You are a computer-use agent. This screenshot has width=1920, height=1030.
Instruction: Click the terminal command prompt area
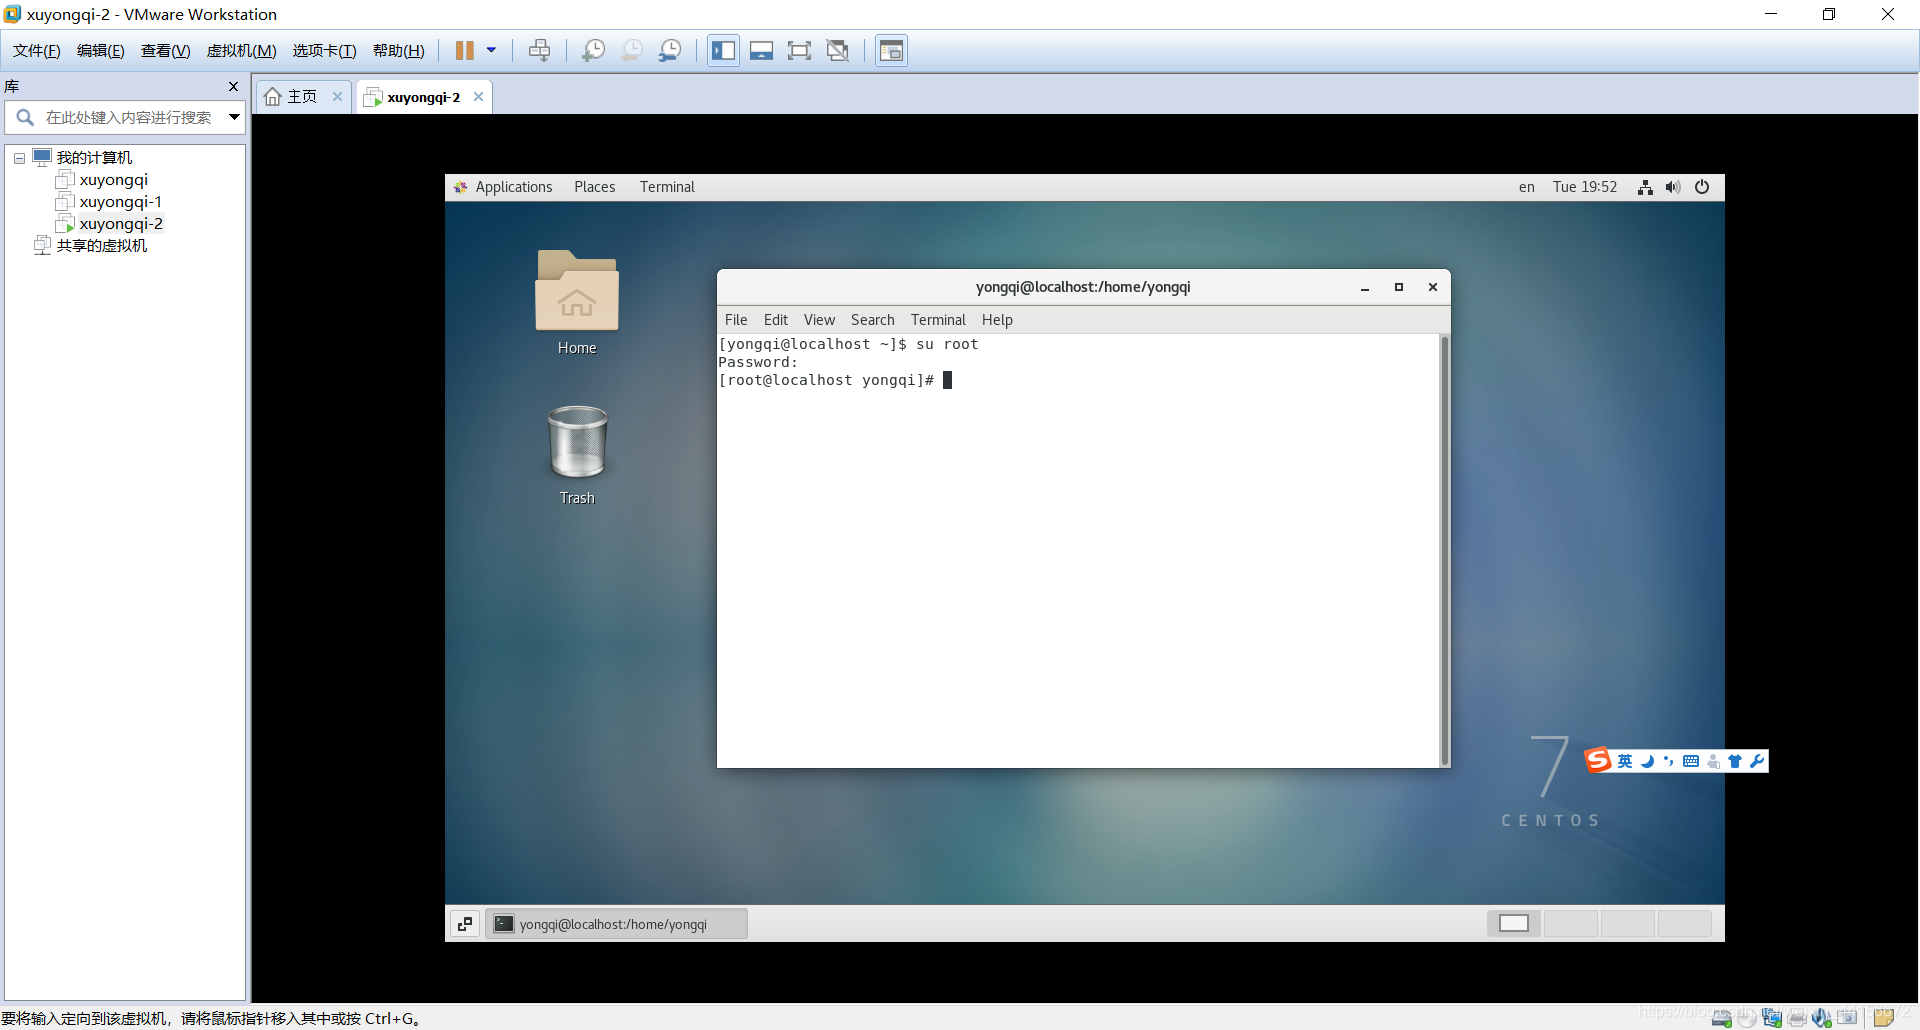(x=1078, y=551)
